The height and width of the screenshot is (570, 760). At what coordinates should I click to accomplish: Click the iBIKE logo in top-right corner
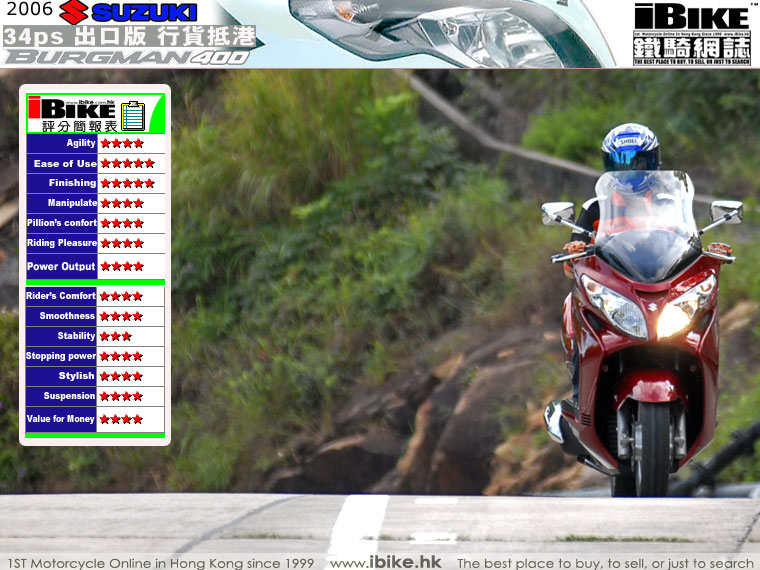[691, 32]
